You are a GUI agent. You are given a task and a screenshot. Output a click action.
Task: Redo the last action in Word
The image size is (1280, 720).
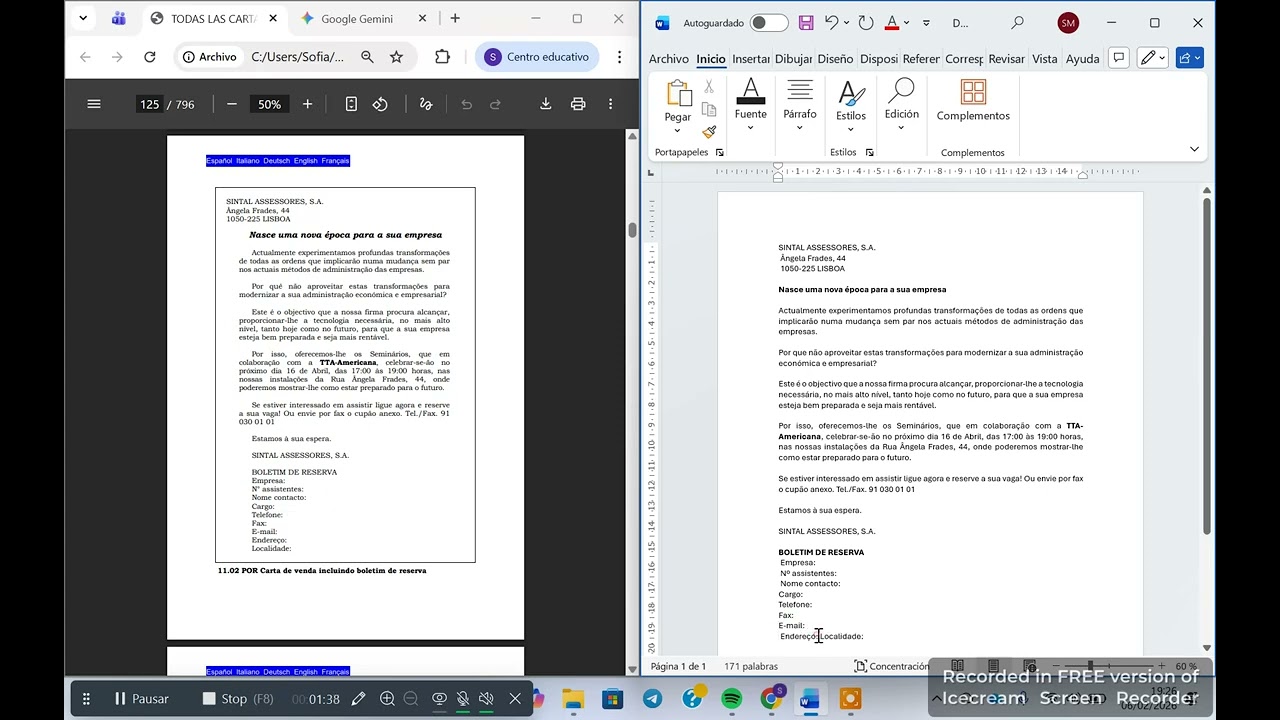[866, 23]
